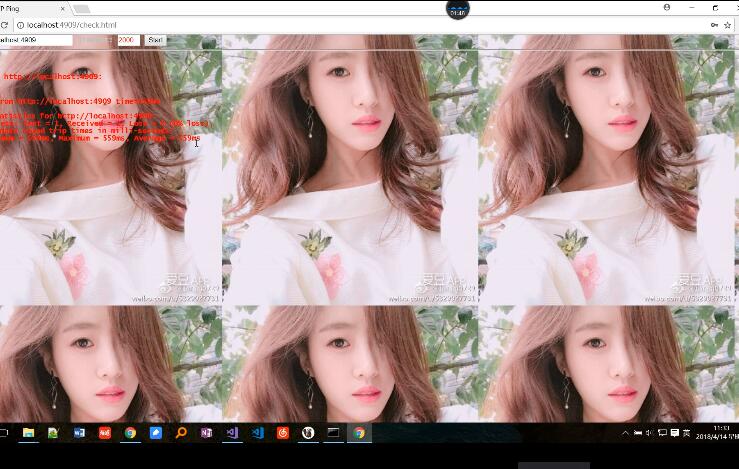The height and width of the screenshot is (469, 739).
Task: Open blue Visual Studio Code on taskbar
Action: coord(257,433)
